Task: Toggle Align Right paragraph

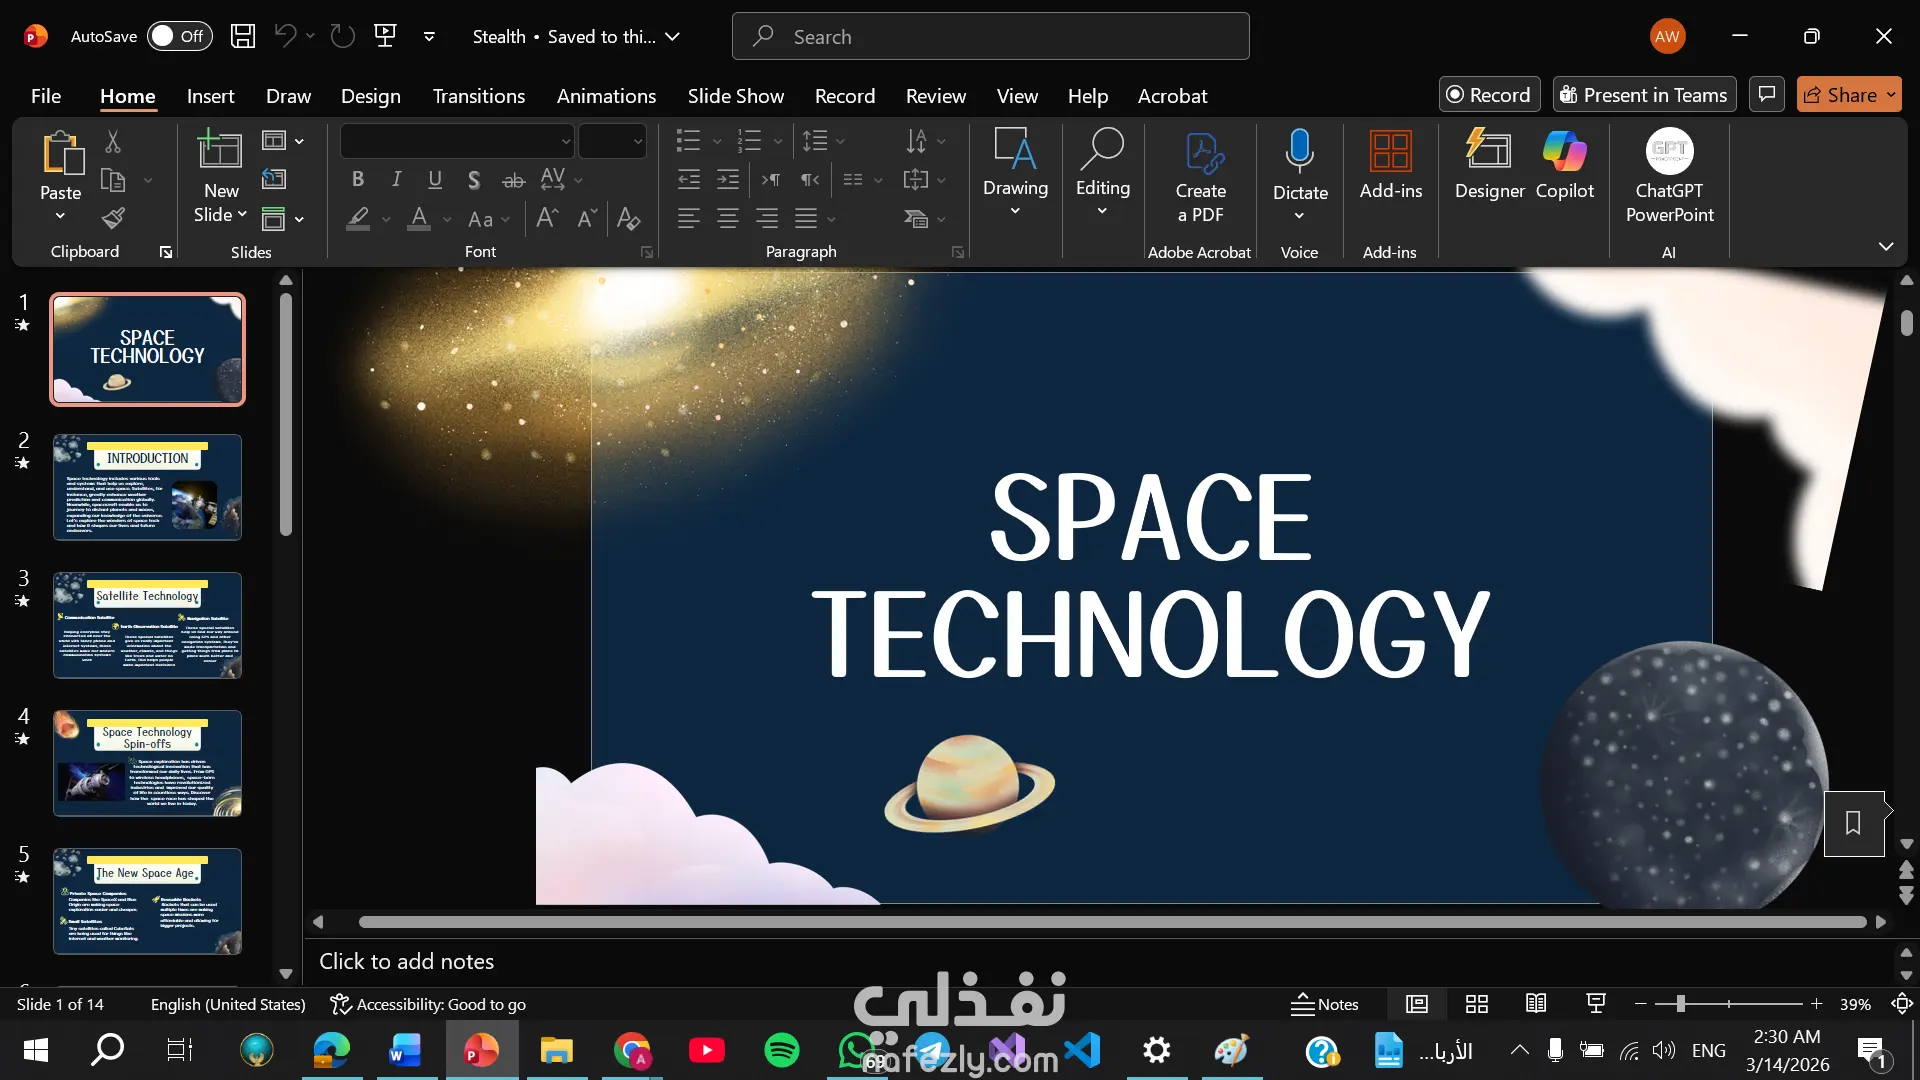Action: 767,218
